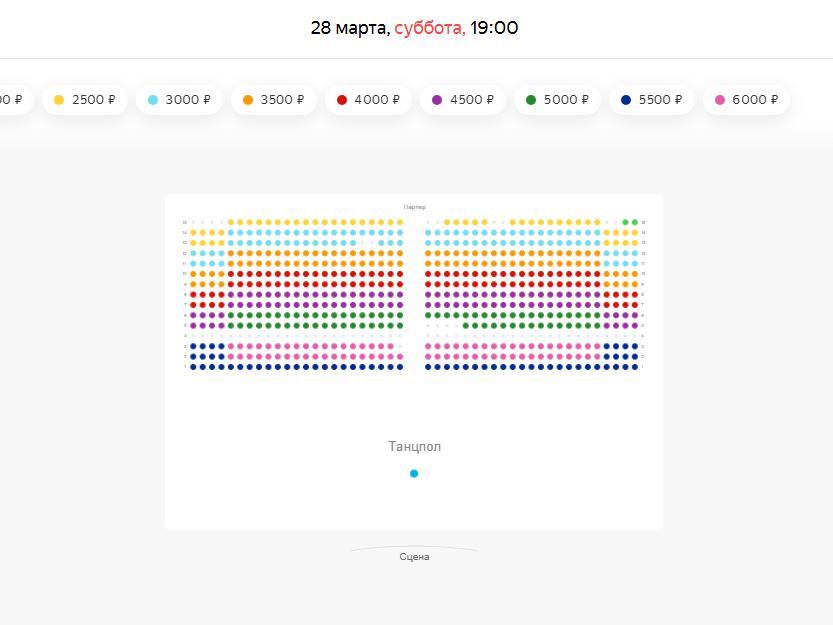Select the blue Танцпол ticket dot
The height and width of the screenshot is (625, 833).
414,474
